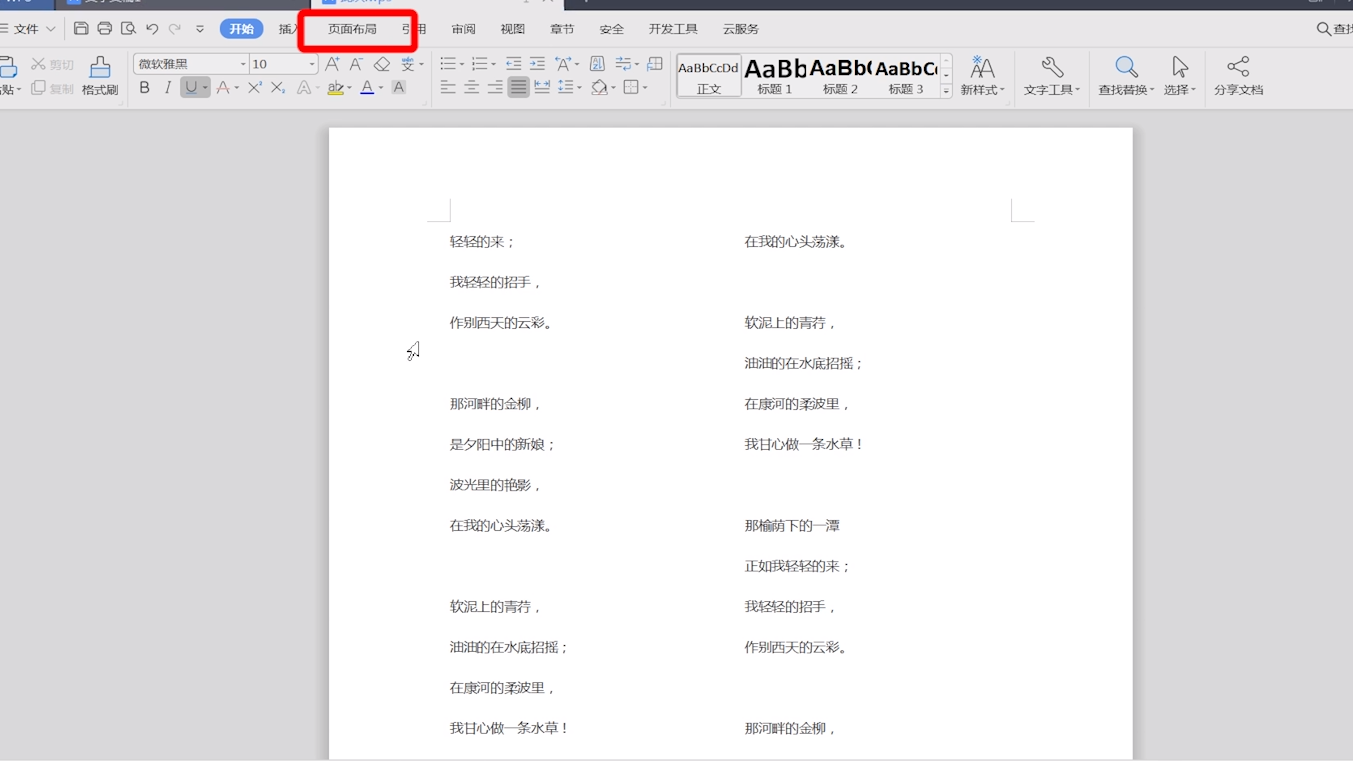The image size is (1353, 761).
Task: Click the 查找替换 button
Action: [x=1126, y=76]
